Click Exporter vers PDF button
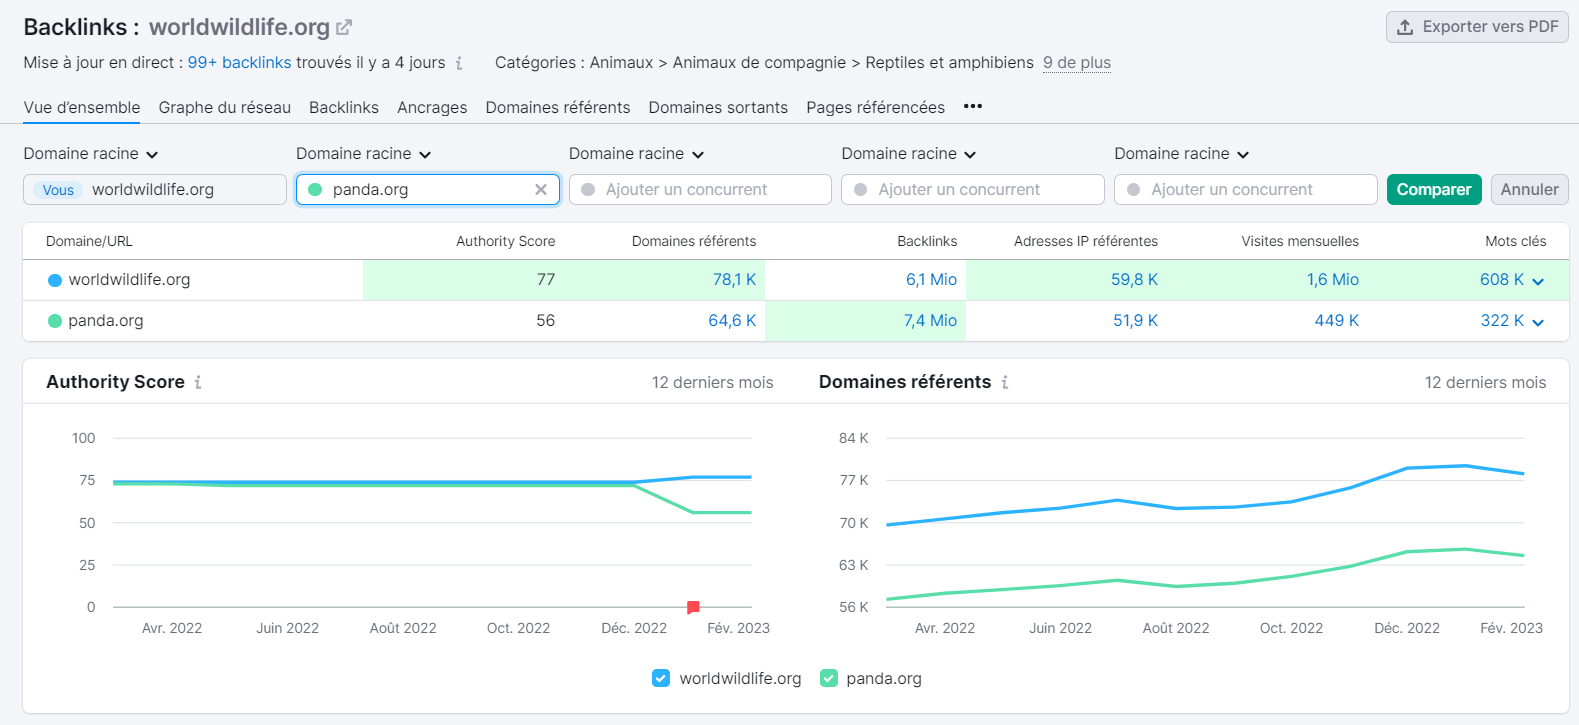Viewport: 1579px width, 725px height. click(x=1477, y=27)
